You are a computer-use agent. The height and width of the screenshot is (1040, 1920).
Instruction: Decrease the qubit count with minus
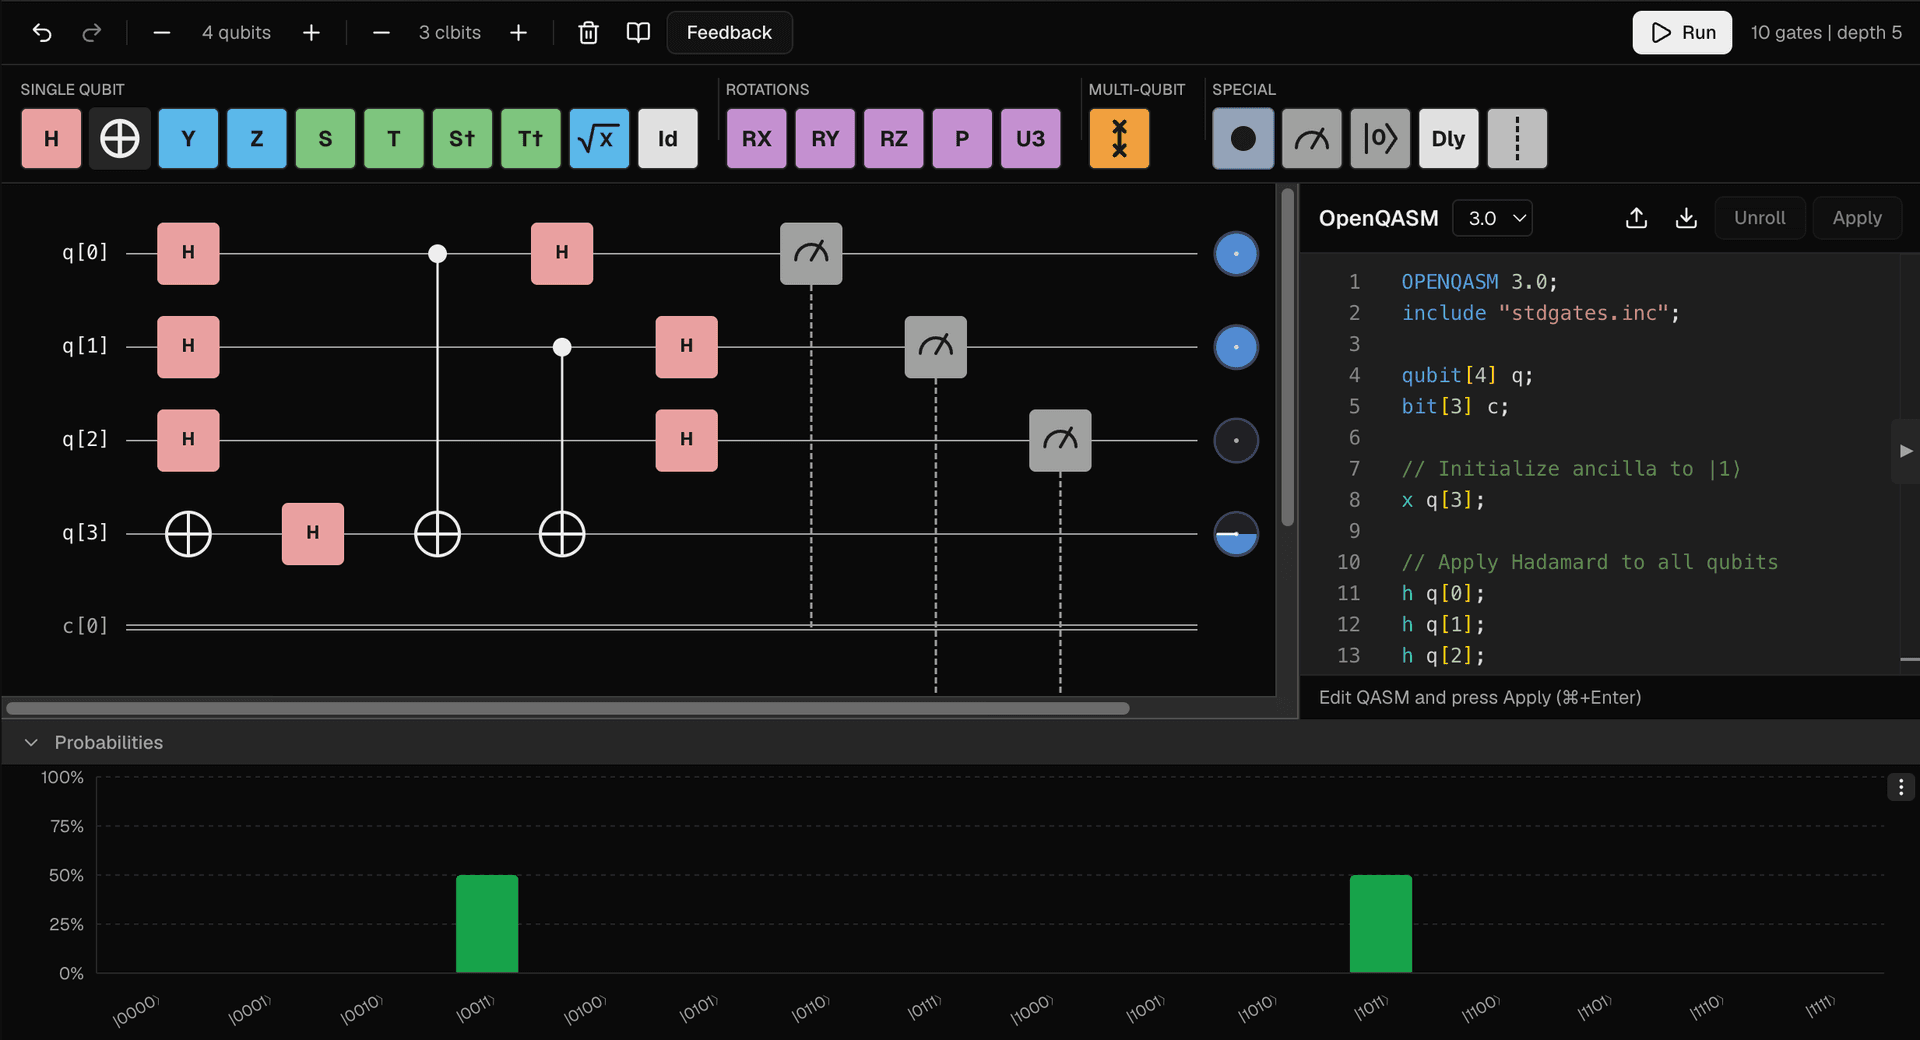click(x=162, y=33)
